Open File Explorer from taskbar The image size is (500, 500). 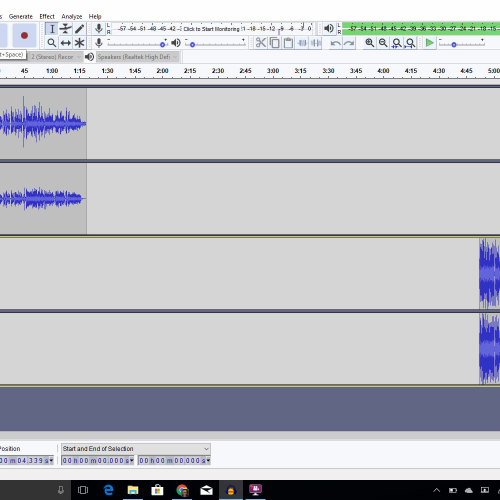point(133,490)
